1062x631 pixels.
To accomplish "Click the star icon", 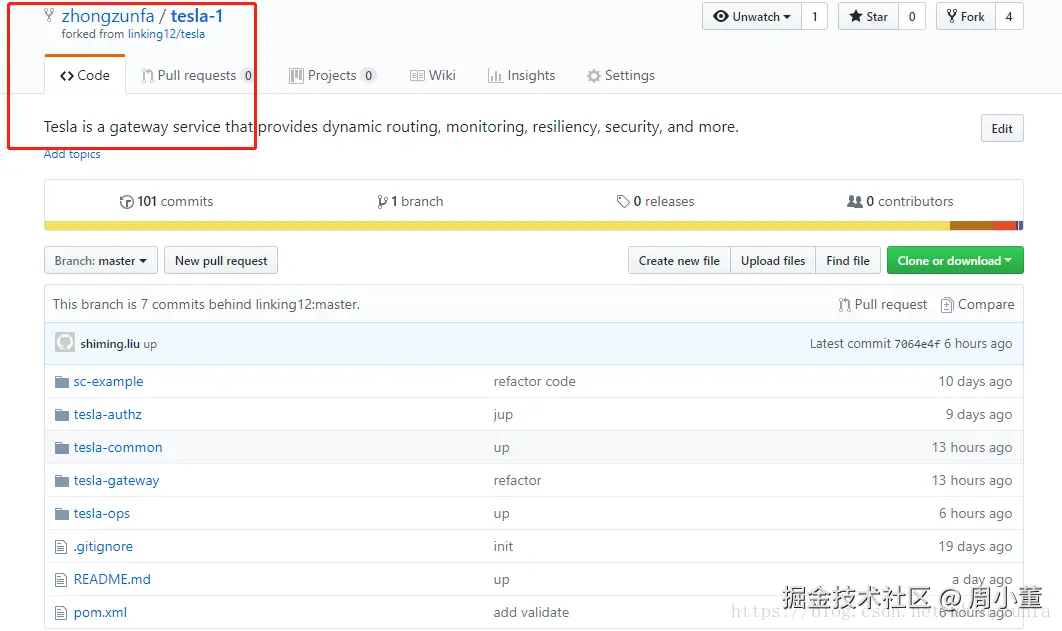I will point(856,16).
